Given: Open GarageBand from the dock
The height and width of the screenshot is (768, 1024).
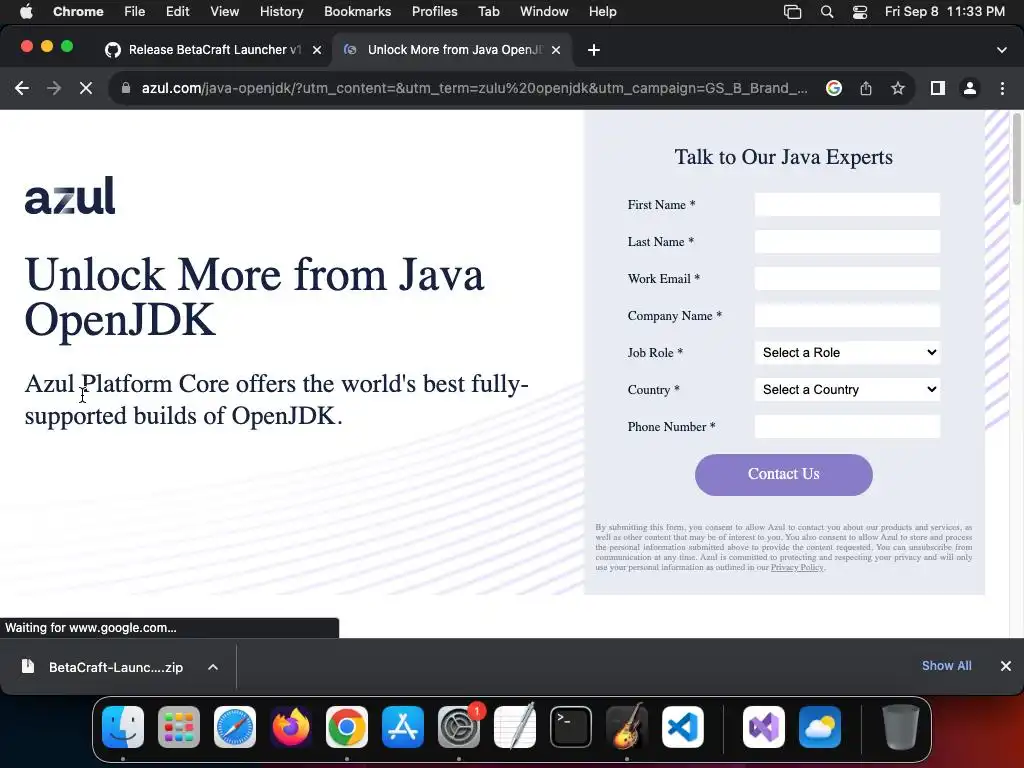Looking at the screenshot, I should coord(627,727).
